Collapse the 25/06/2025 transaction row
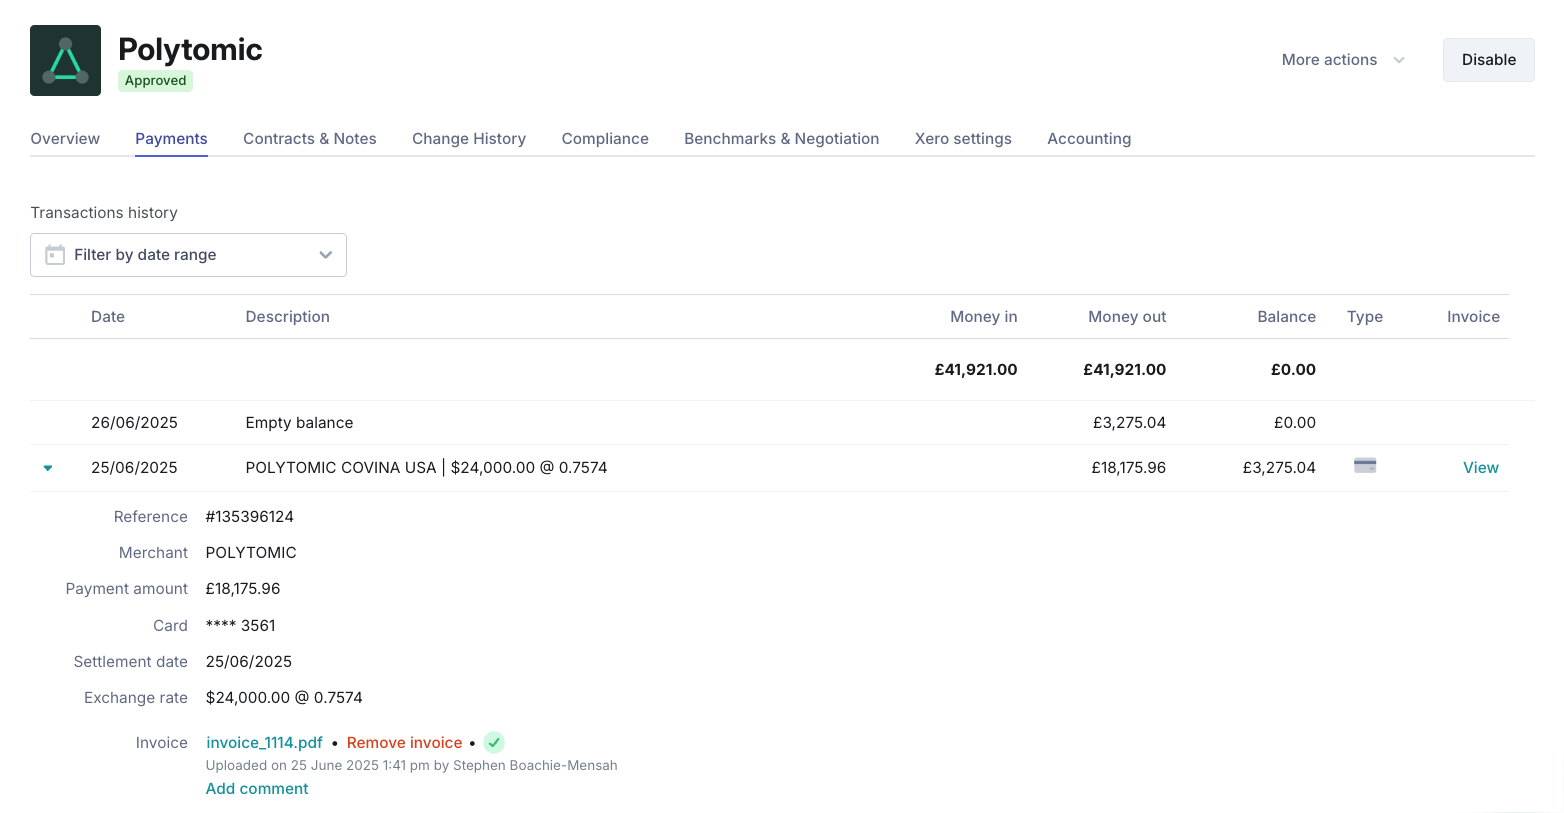 click(48, 468)
